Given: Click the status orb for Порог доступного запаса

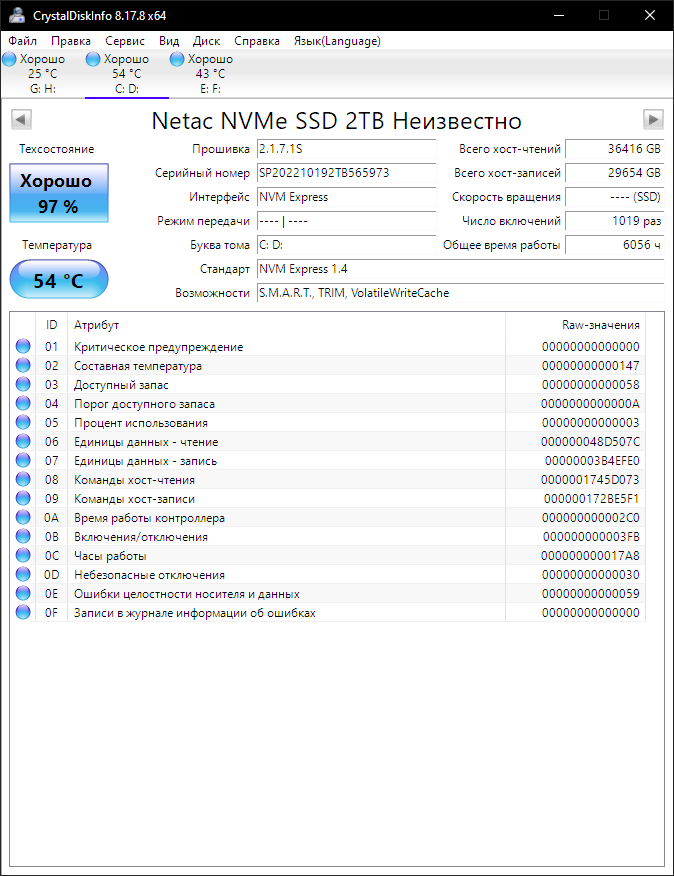Looking at the screenshot, I should [x=23, y=403].
